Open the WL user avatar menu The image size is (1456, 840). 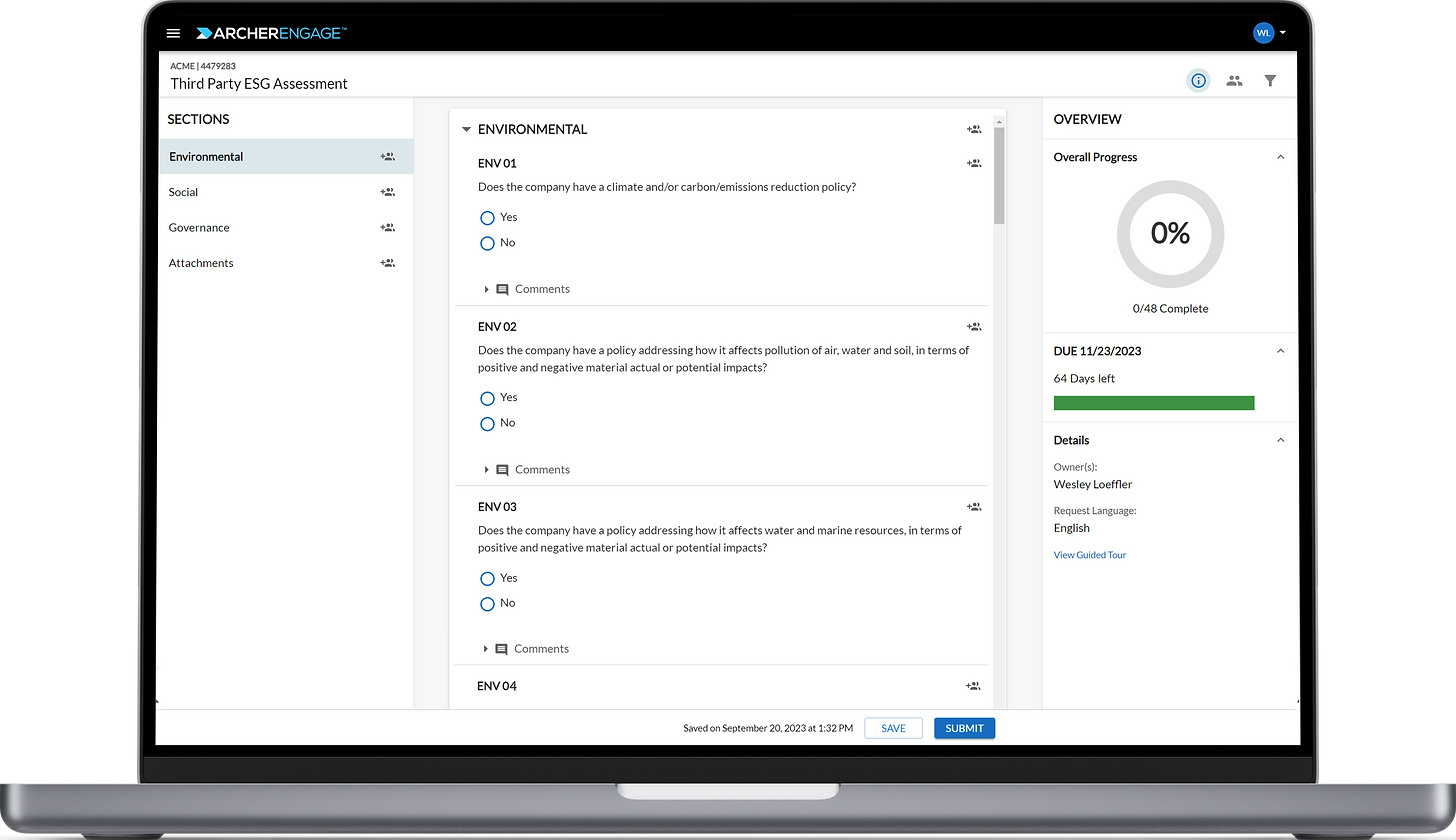(1263, 33)
